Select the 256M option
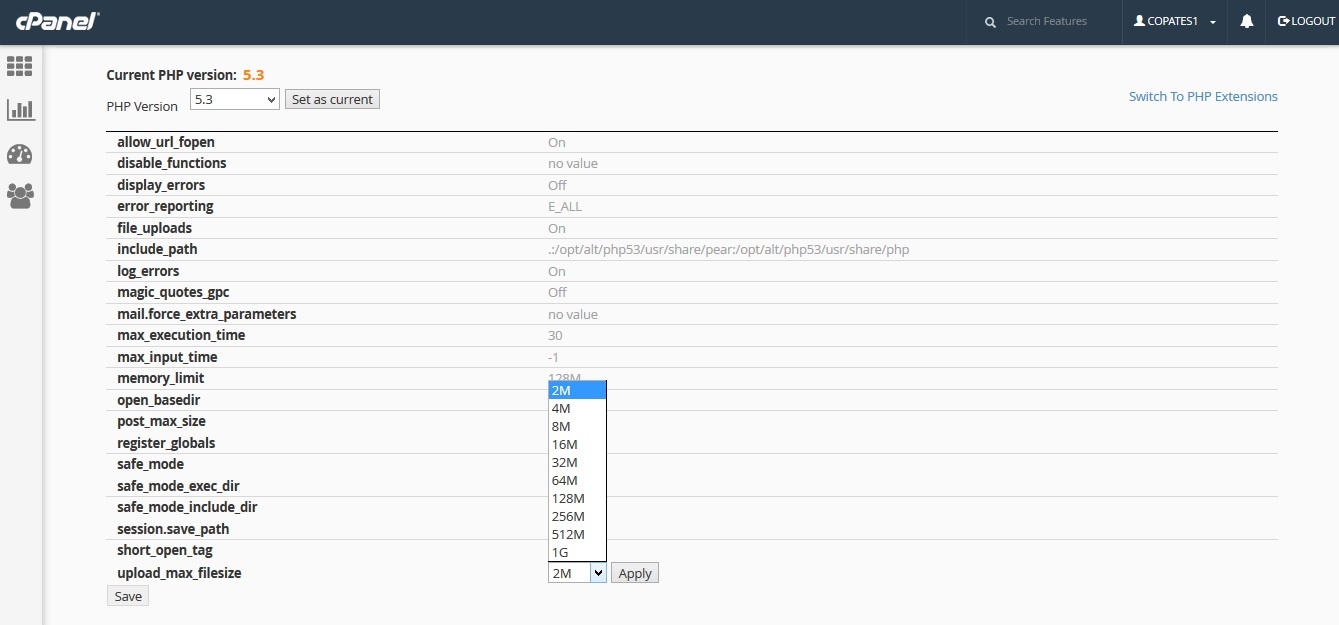1339x625 pixels. coord(577,516)
